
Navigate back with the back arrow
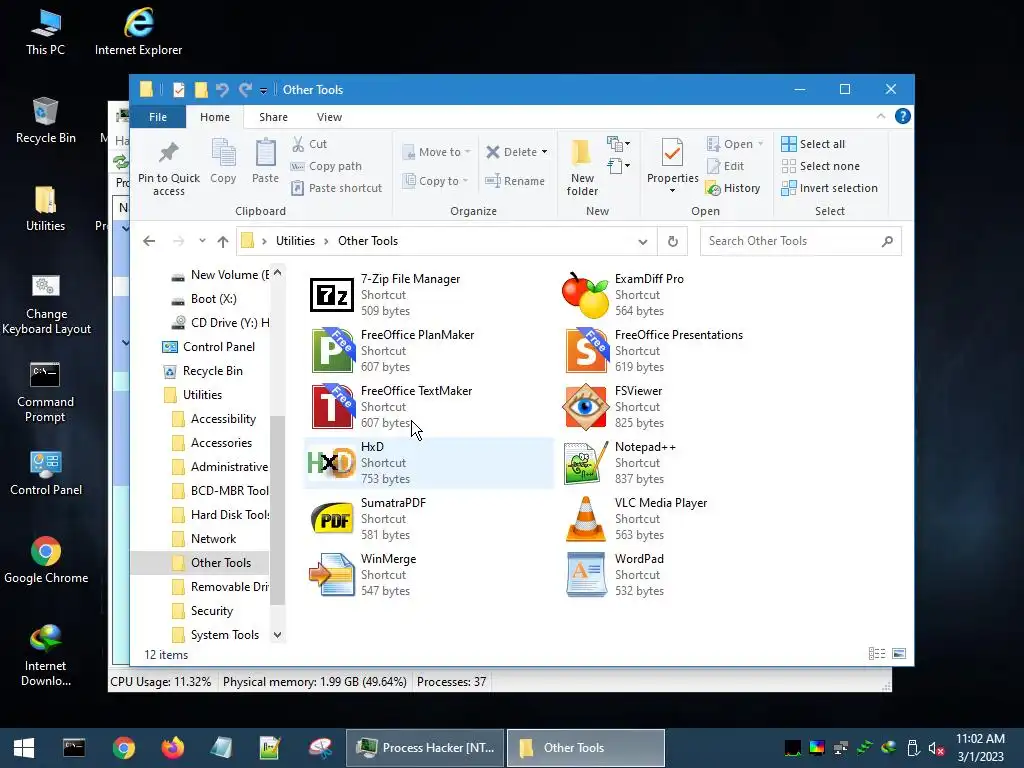[x=149, y=241]
